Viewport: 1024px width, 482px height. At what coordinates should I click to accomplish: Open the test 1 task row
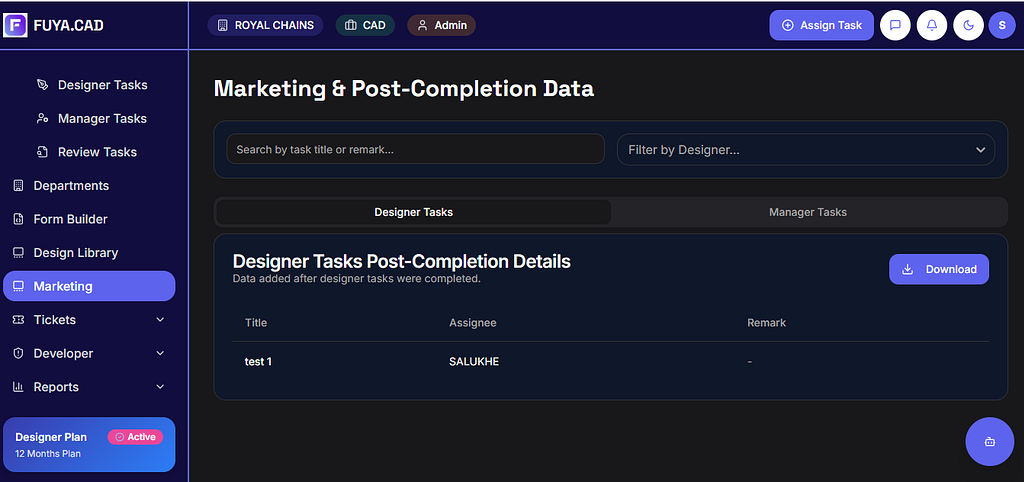coord(259,361)
